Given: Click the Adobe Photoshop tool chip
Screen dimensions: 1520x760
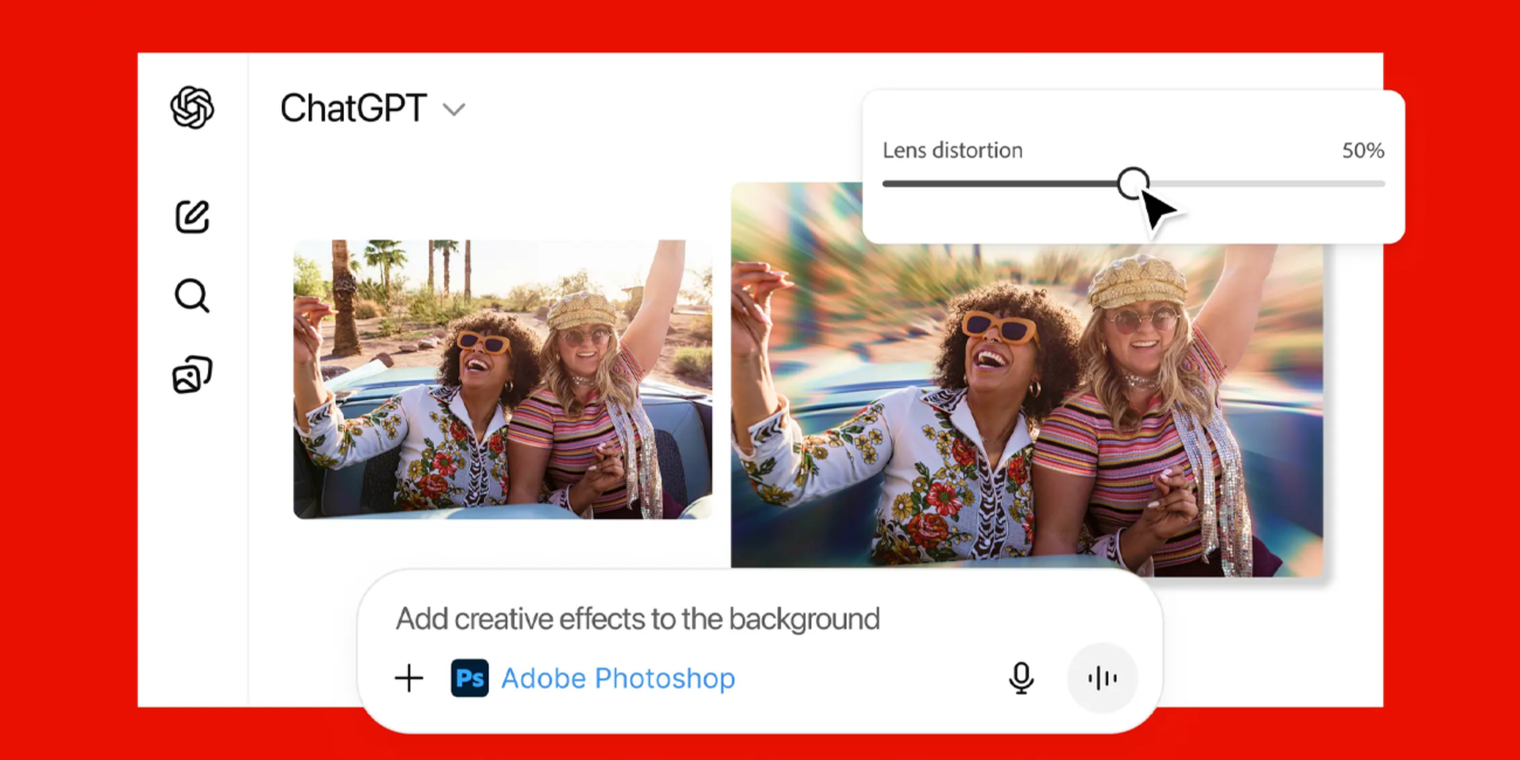Looking at the screenshot, I should (594, 678).
